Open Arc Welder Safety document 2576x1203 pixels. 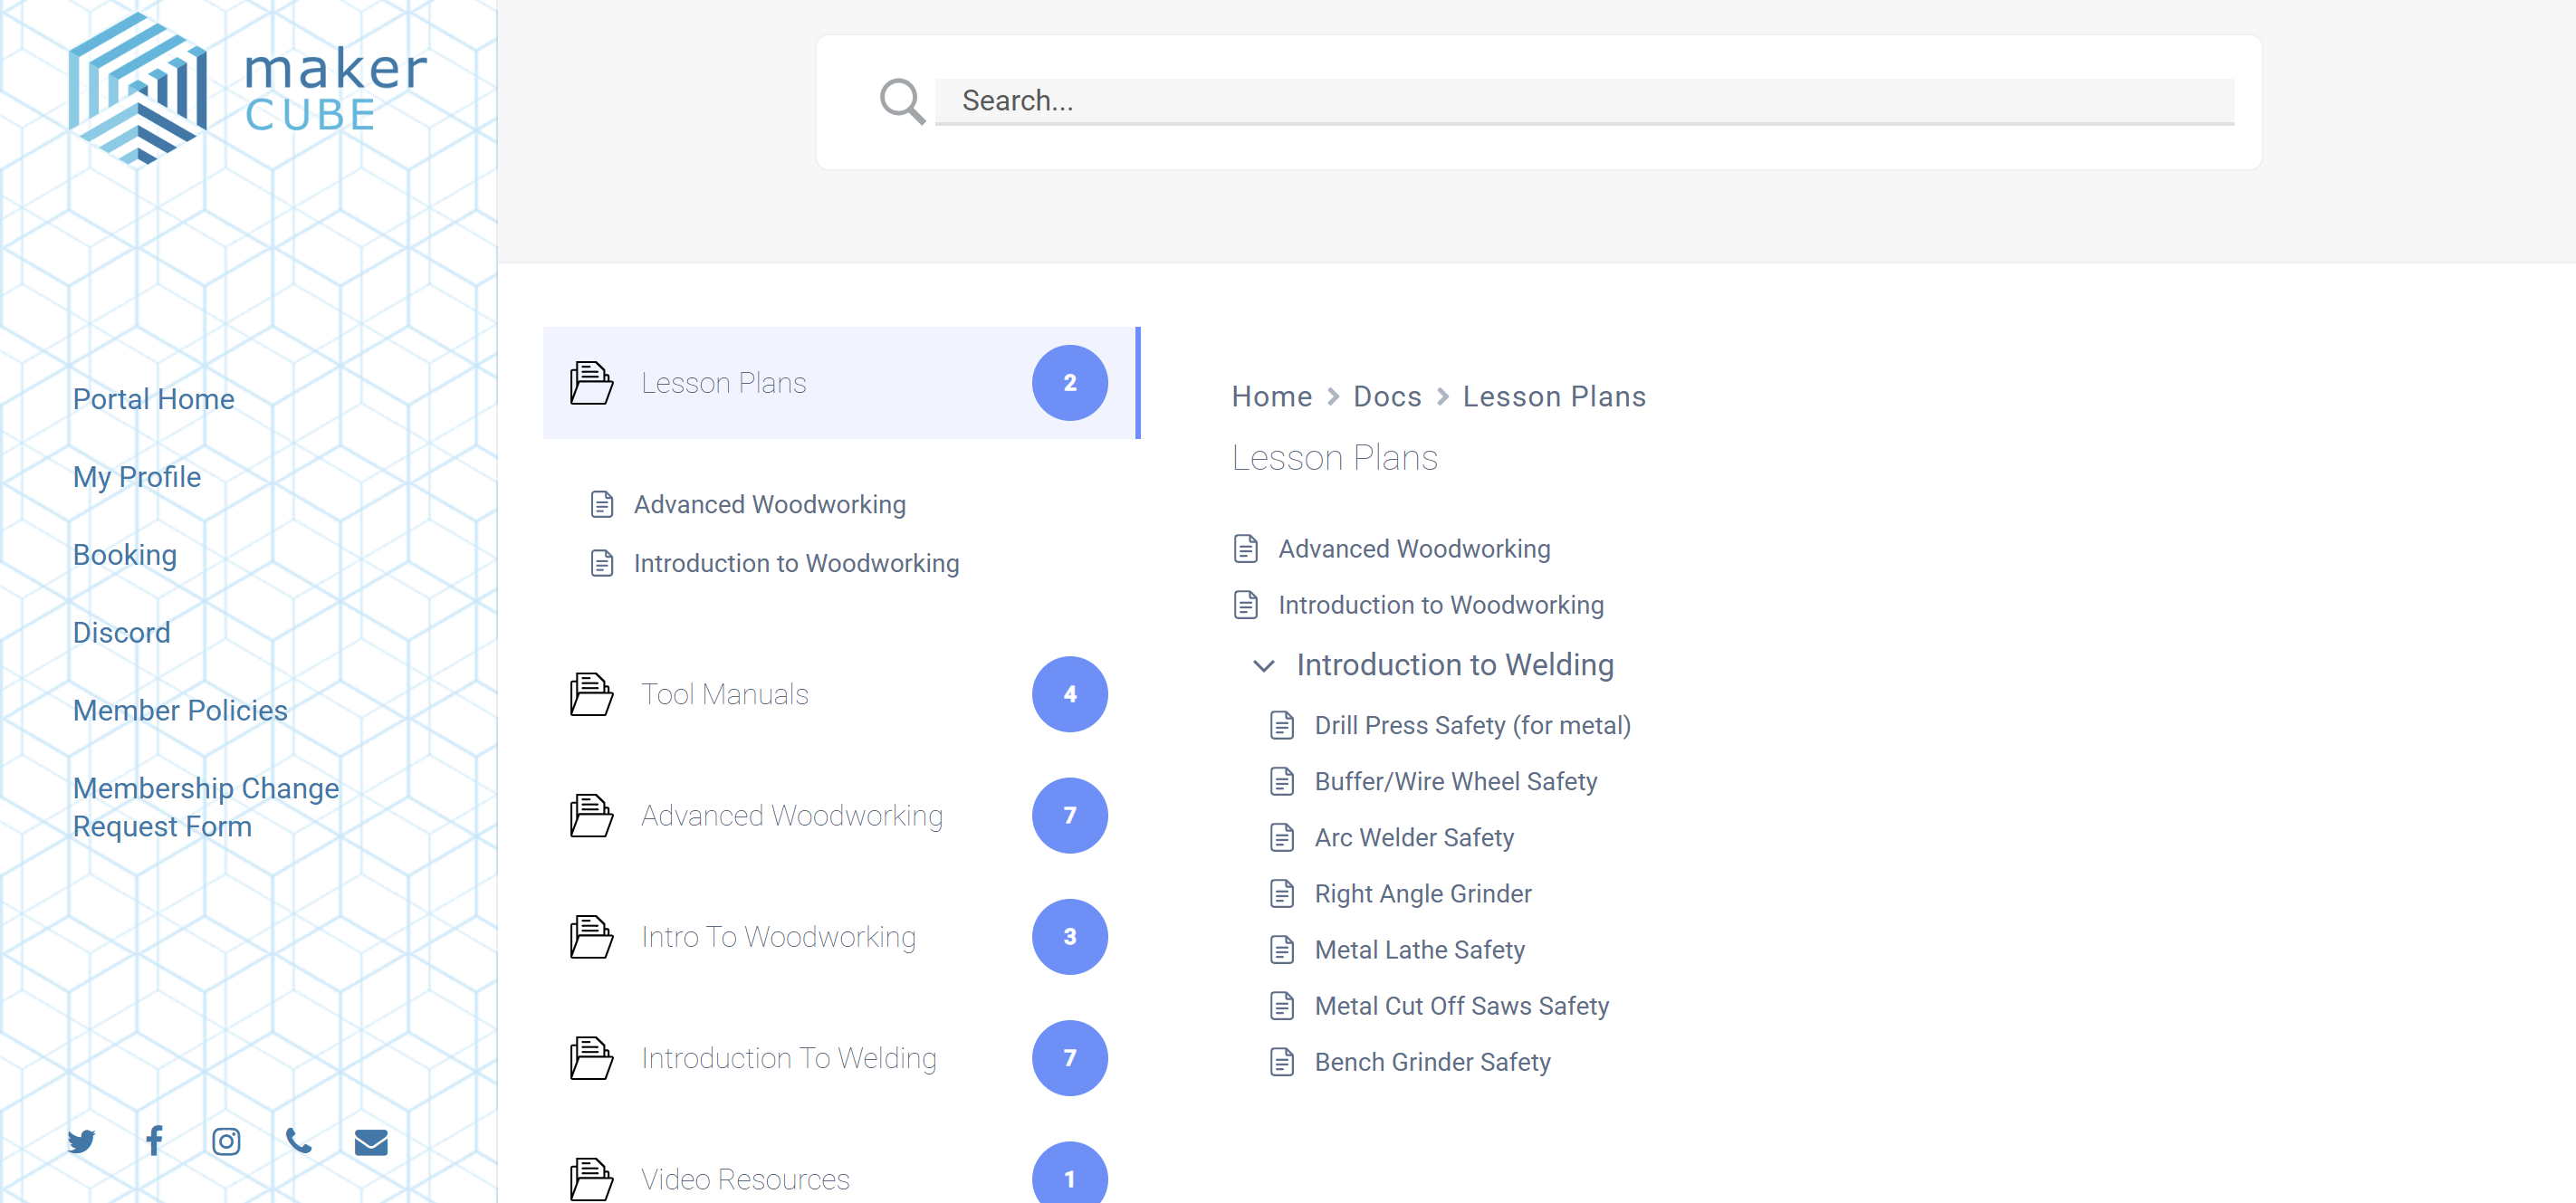coord(1413,838)
